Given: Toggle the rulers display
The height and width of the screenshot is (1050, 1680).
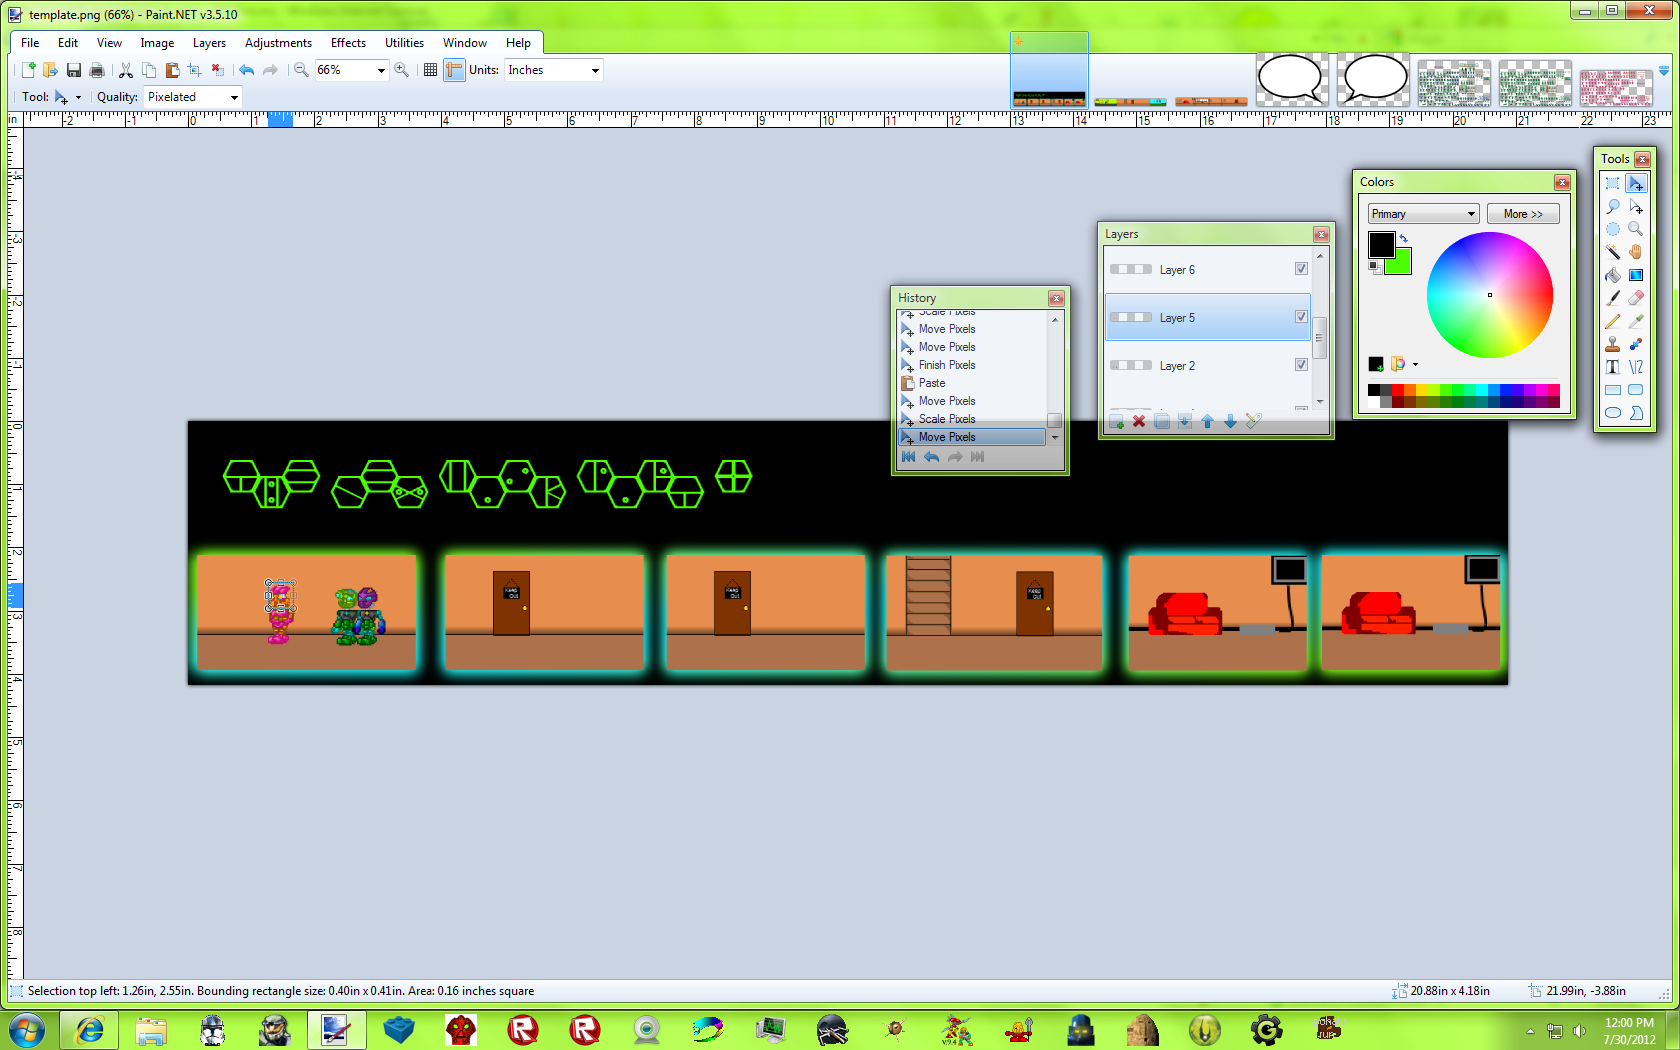Looking at the screenshot, I should coord(454,70).
